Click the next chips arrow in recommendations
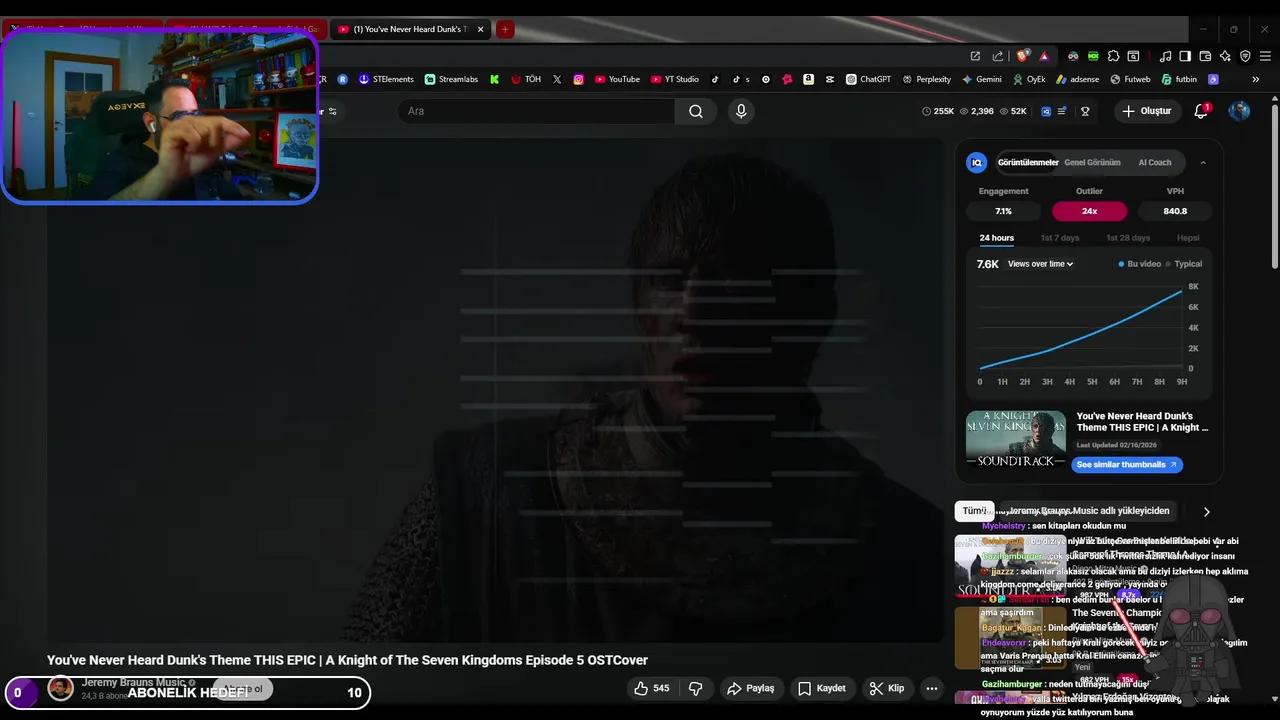 click(x=1207, y=512)
